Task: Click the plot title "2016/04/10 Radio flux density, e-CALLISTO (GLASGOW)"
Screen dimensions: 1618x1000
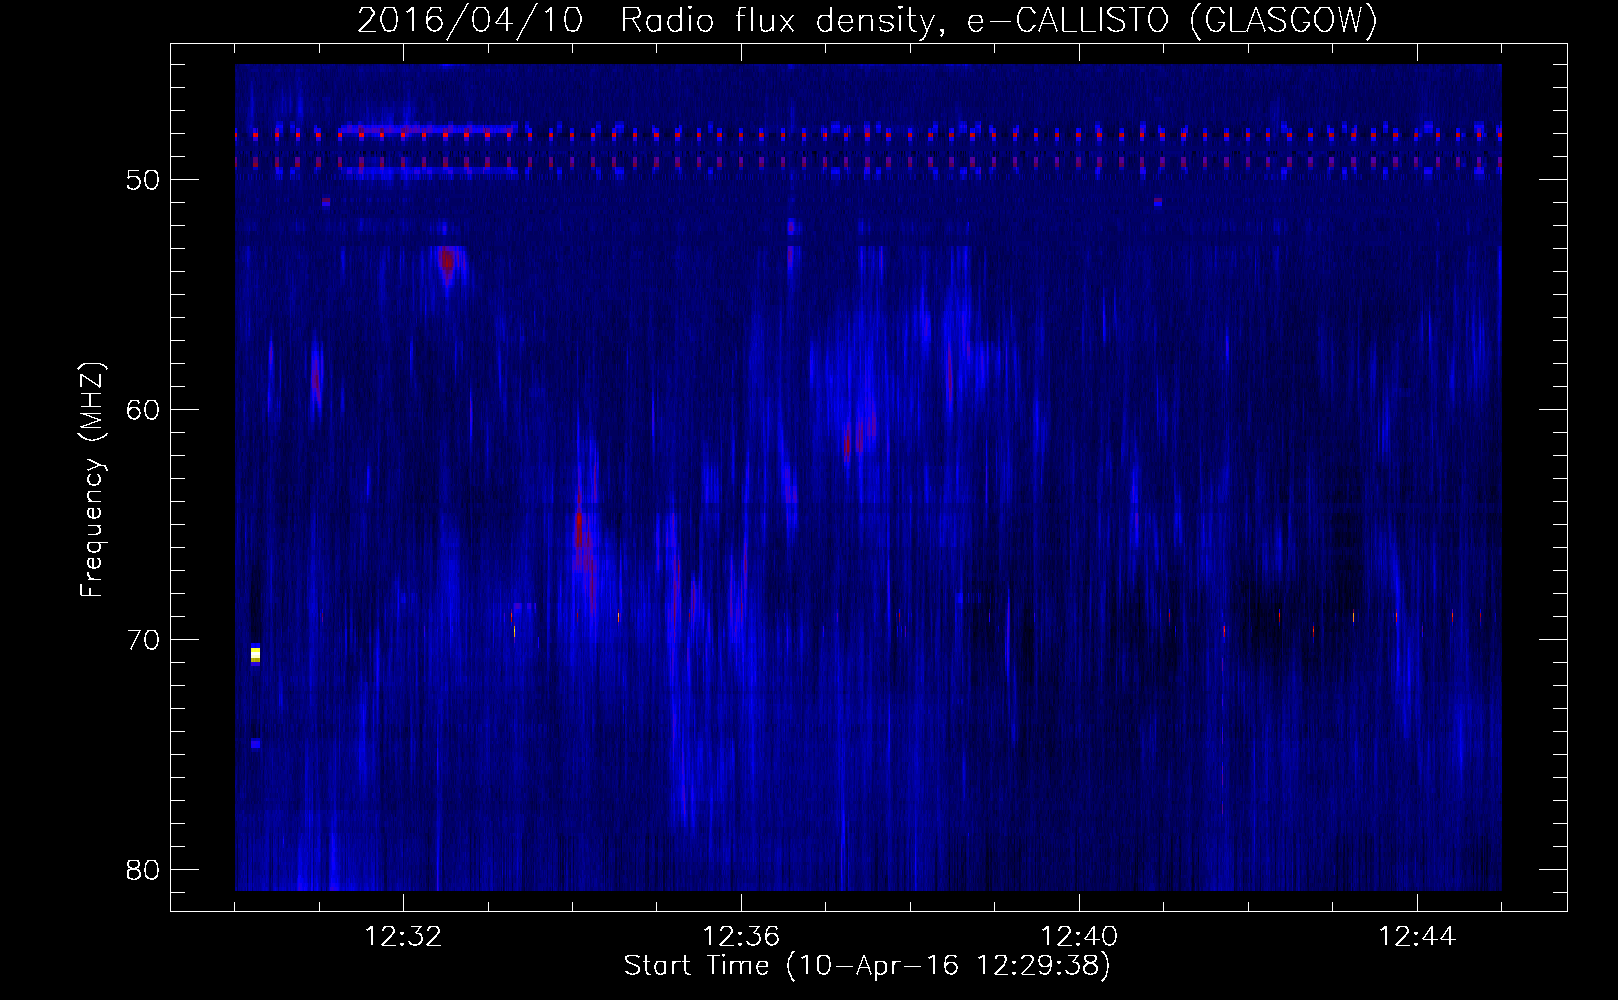Action: 867,20
